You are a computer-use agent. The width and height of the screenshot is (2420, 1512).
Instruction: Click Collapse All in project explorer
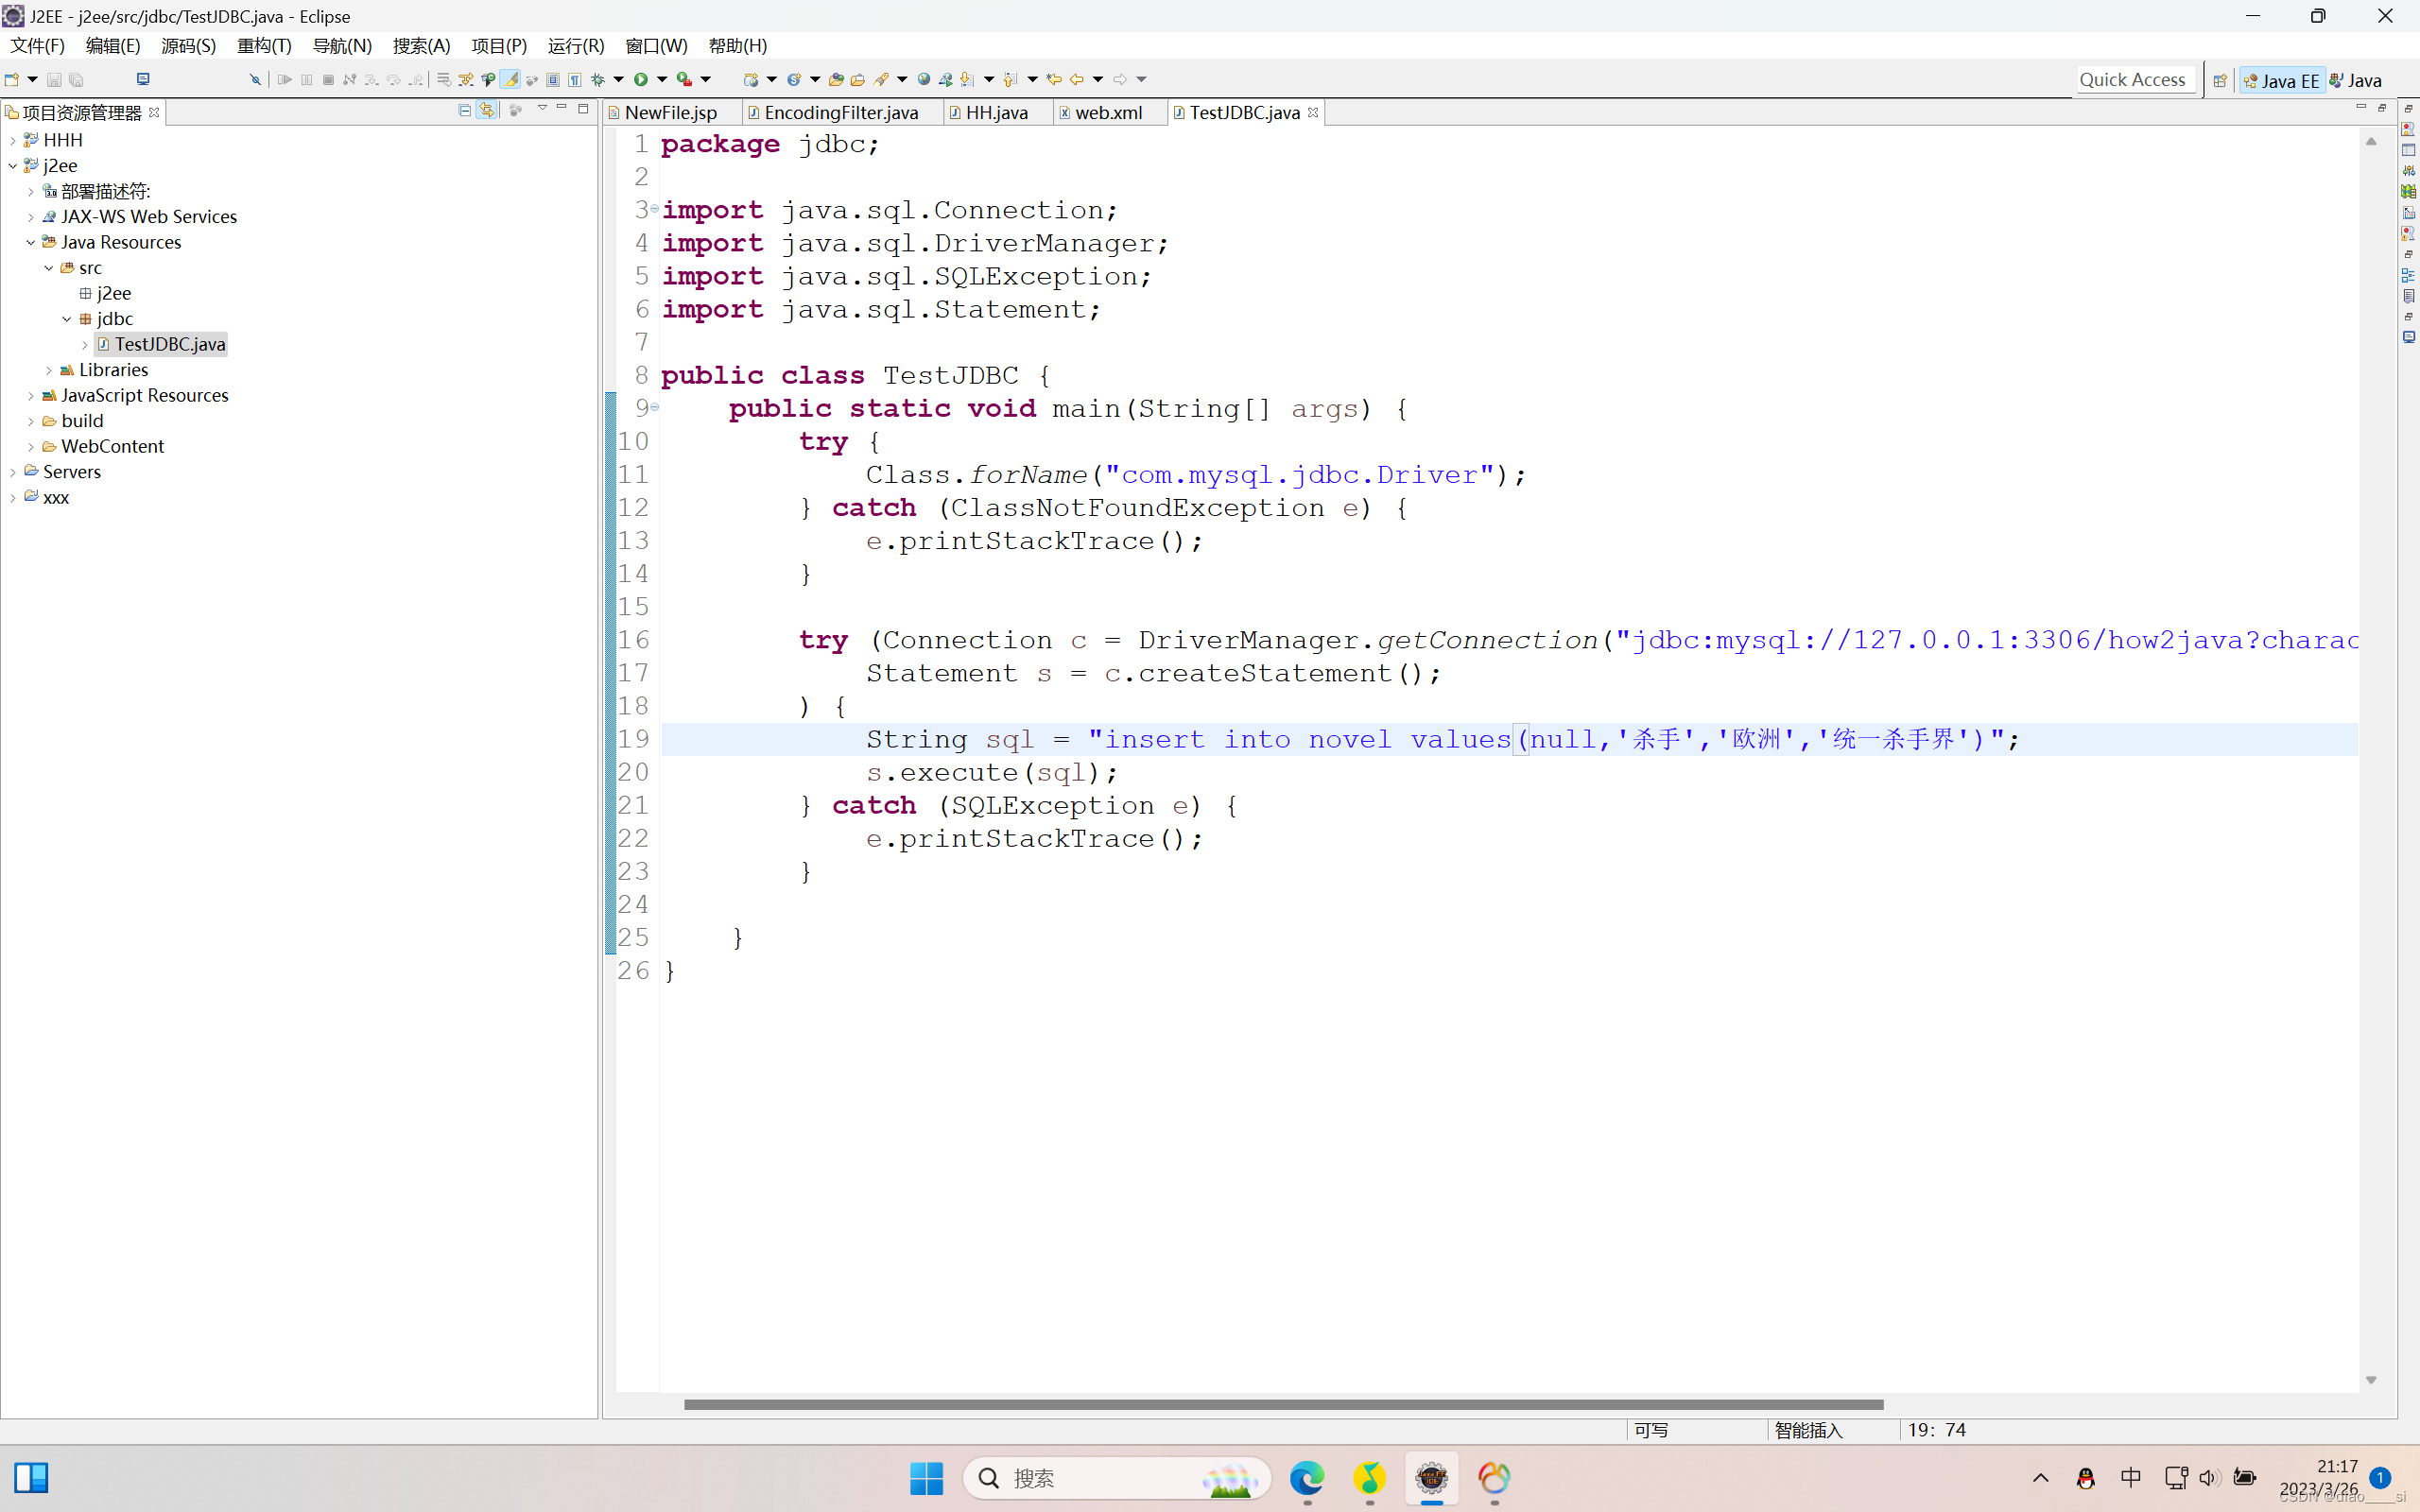click(464, 110)
